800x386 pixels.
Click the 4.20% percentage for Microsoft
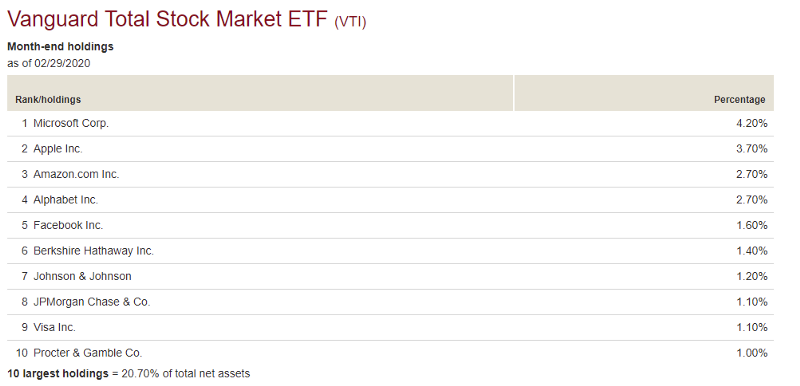(752, 123)
